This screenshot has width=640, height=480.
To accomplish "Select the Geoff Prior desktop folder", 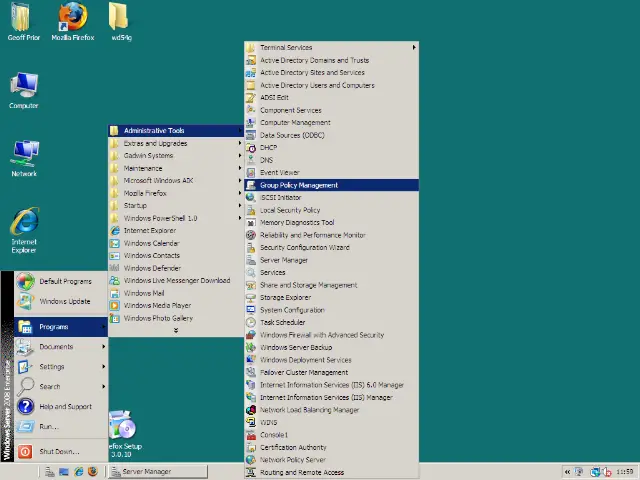I will click(24, 21).
